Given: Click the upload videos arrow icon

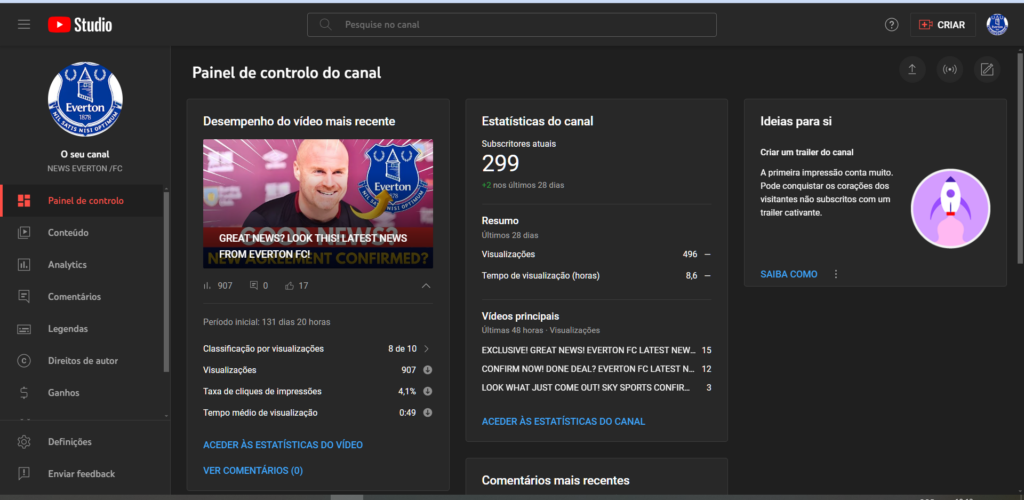Looking at the screenshot, I should 912,70.
